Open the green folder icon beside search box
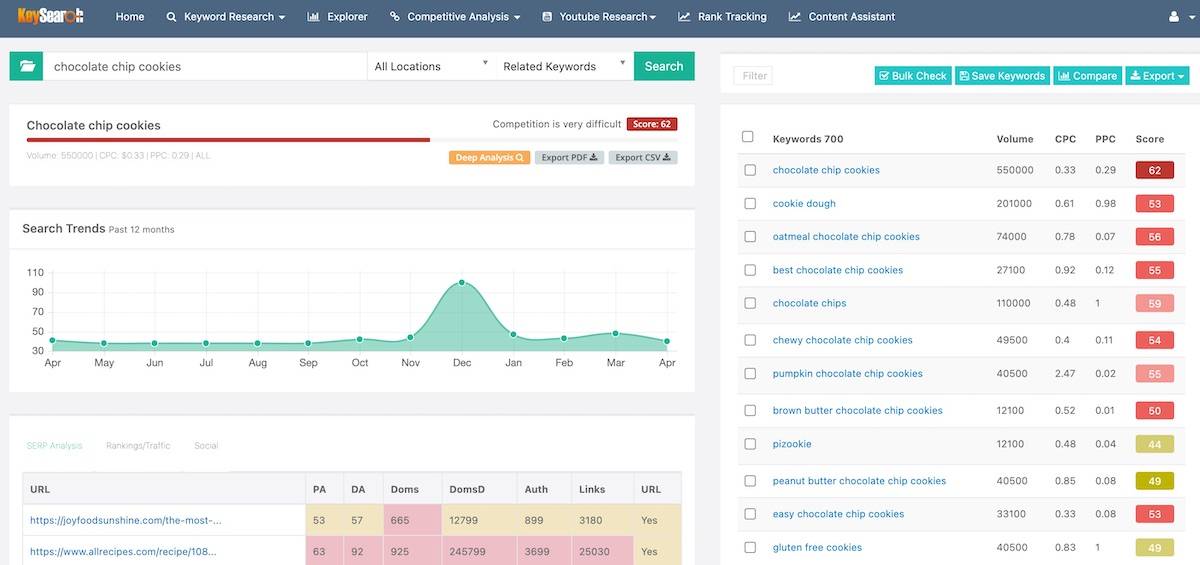Viewport: 1200px width, 565px height. click(x=27, y=66)
